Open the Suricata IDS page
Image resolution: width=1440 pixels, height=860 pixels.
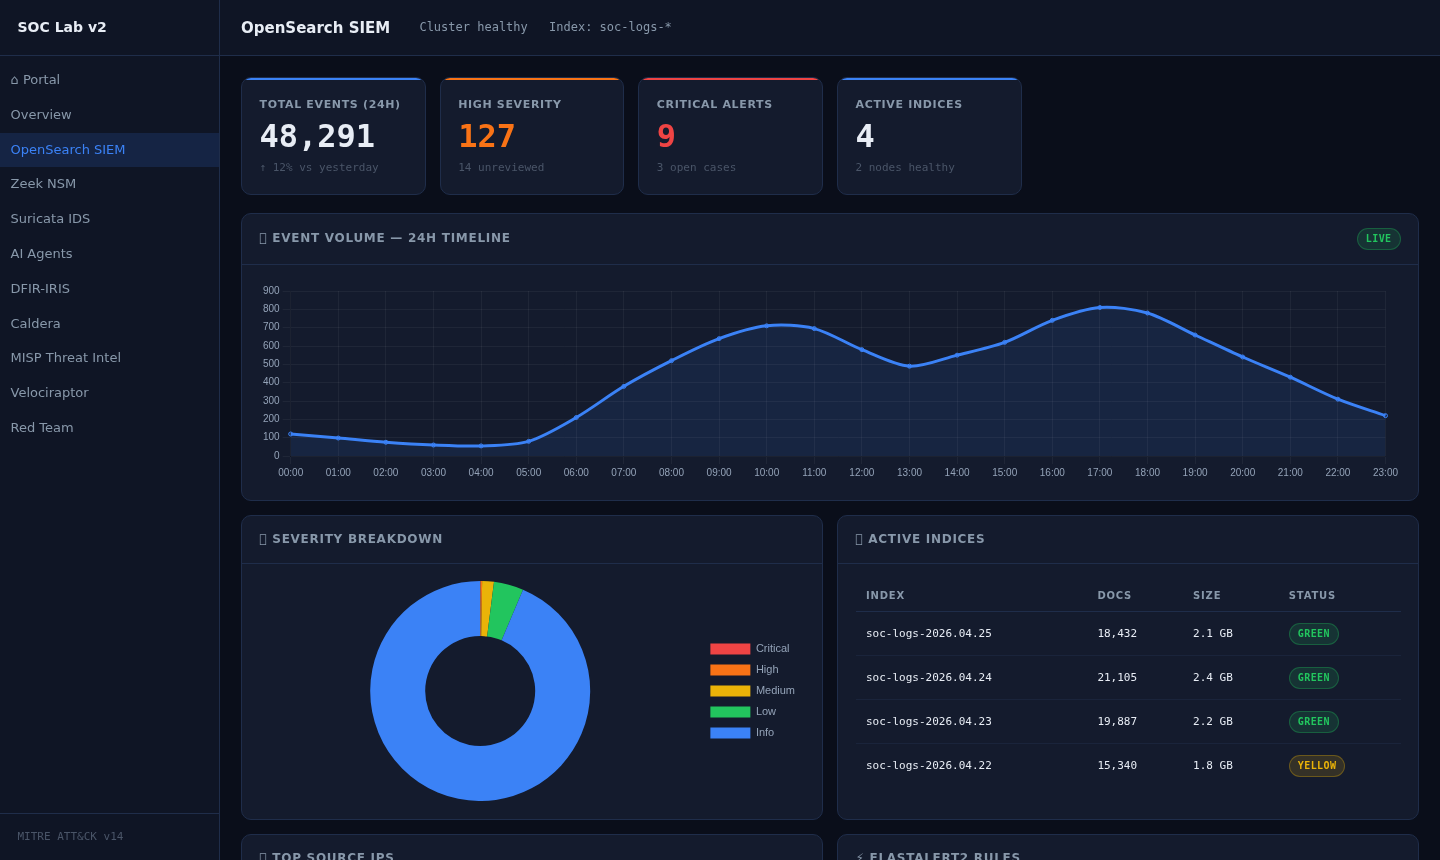pos(49,218)
